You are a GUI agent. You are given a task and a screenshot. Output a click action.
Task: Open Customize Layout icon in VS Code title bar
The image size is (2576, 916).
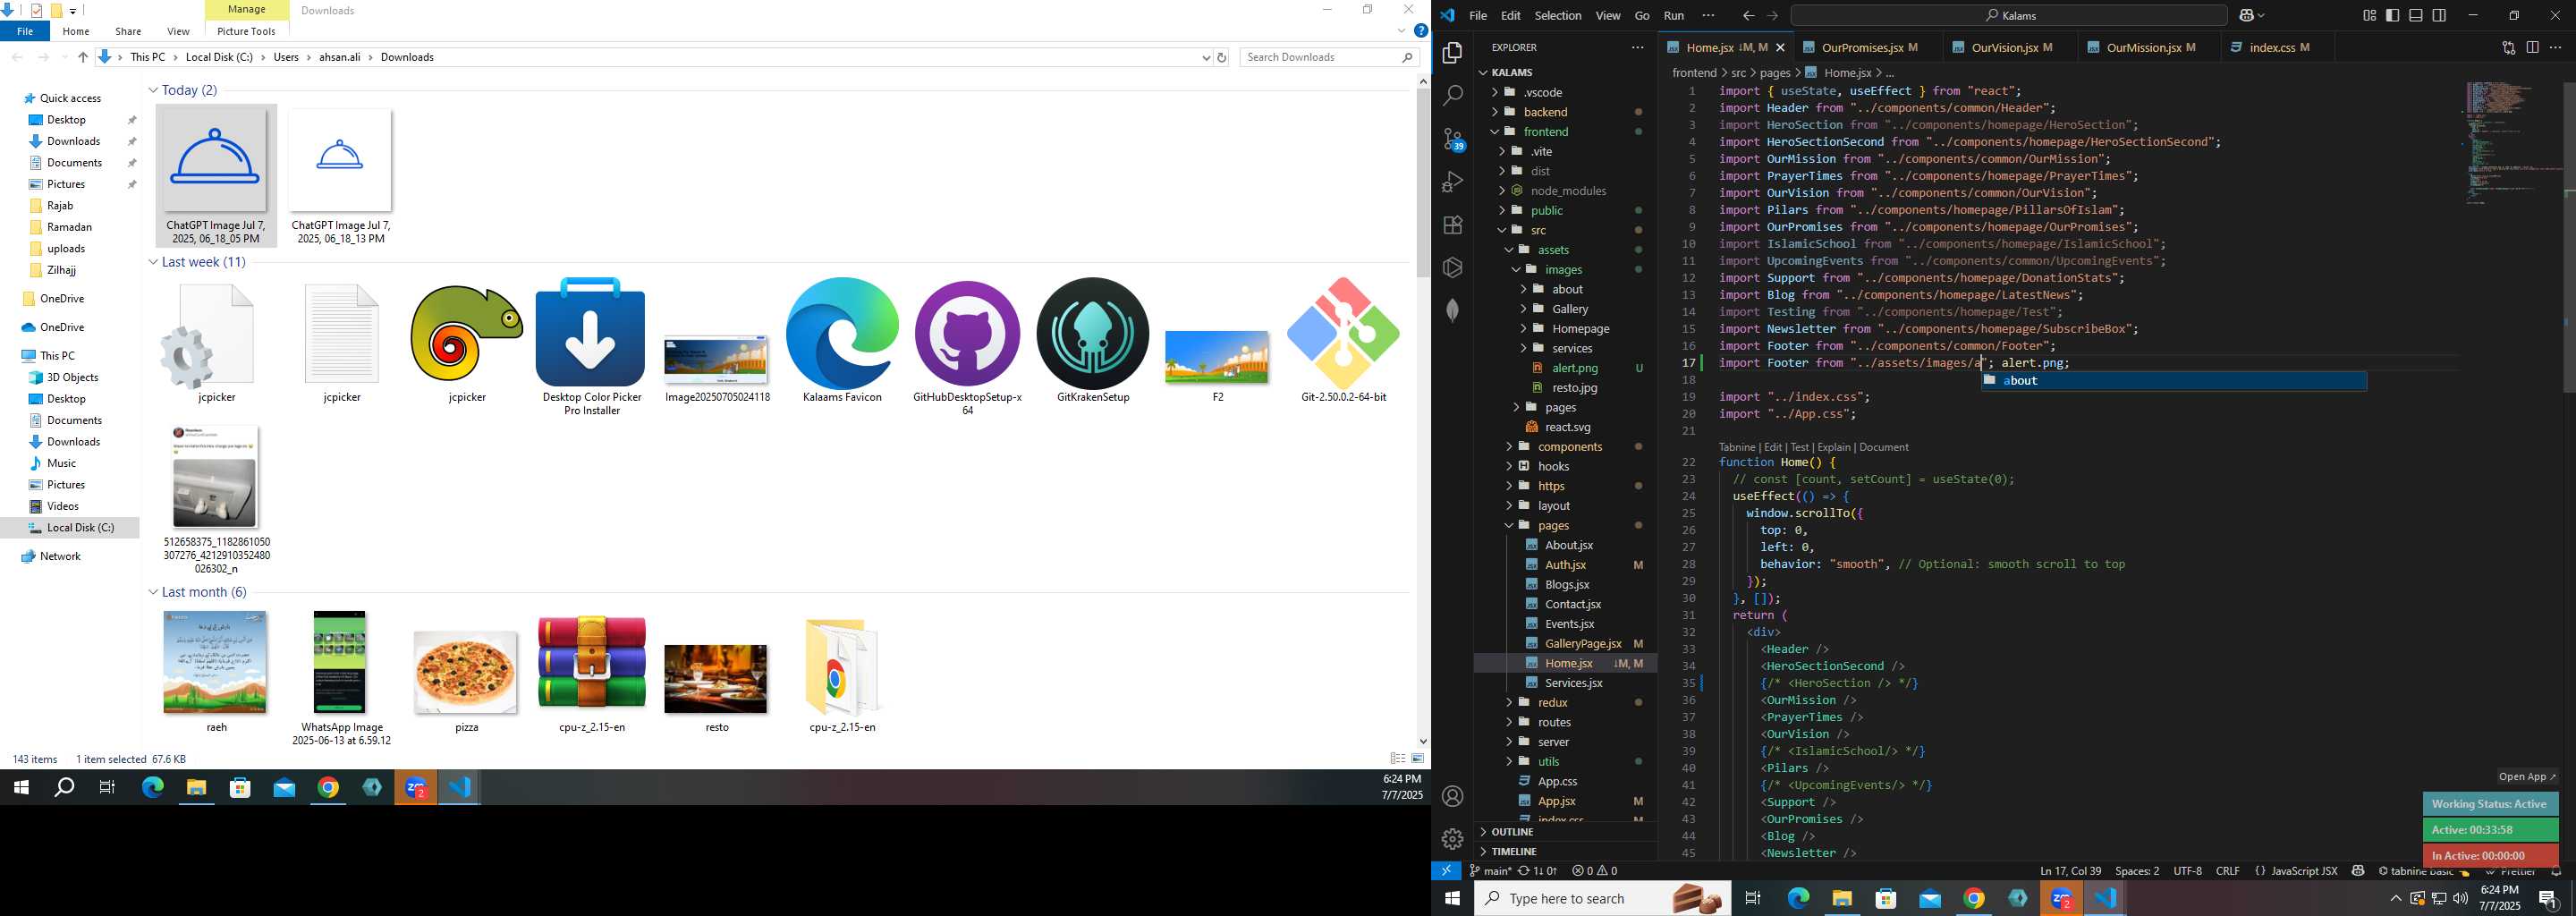click(2369, 15)
